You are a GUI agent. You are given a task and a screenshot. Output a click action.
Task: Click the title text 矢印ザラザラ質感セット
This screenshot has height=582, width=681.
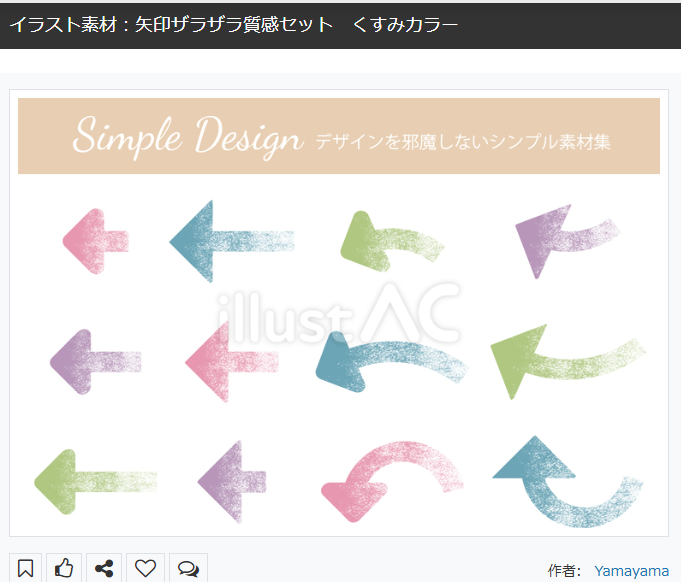tap(234, 24)
